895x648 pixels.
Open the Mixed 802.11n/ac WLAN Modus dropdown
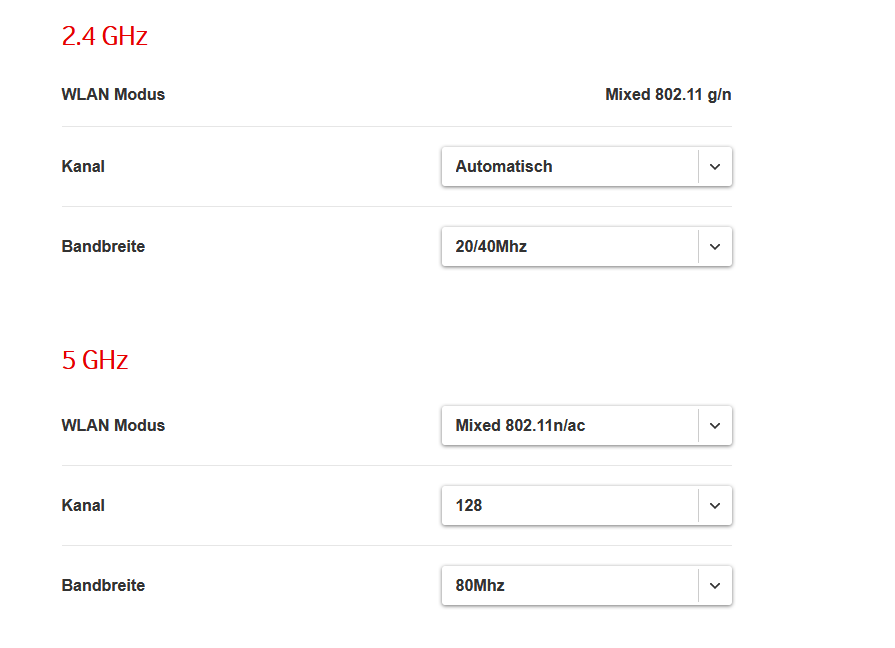coord(570,426)
